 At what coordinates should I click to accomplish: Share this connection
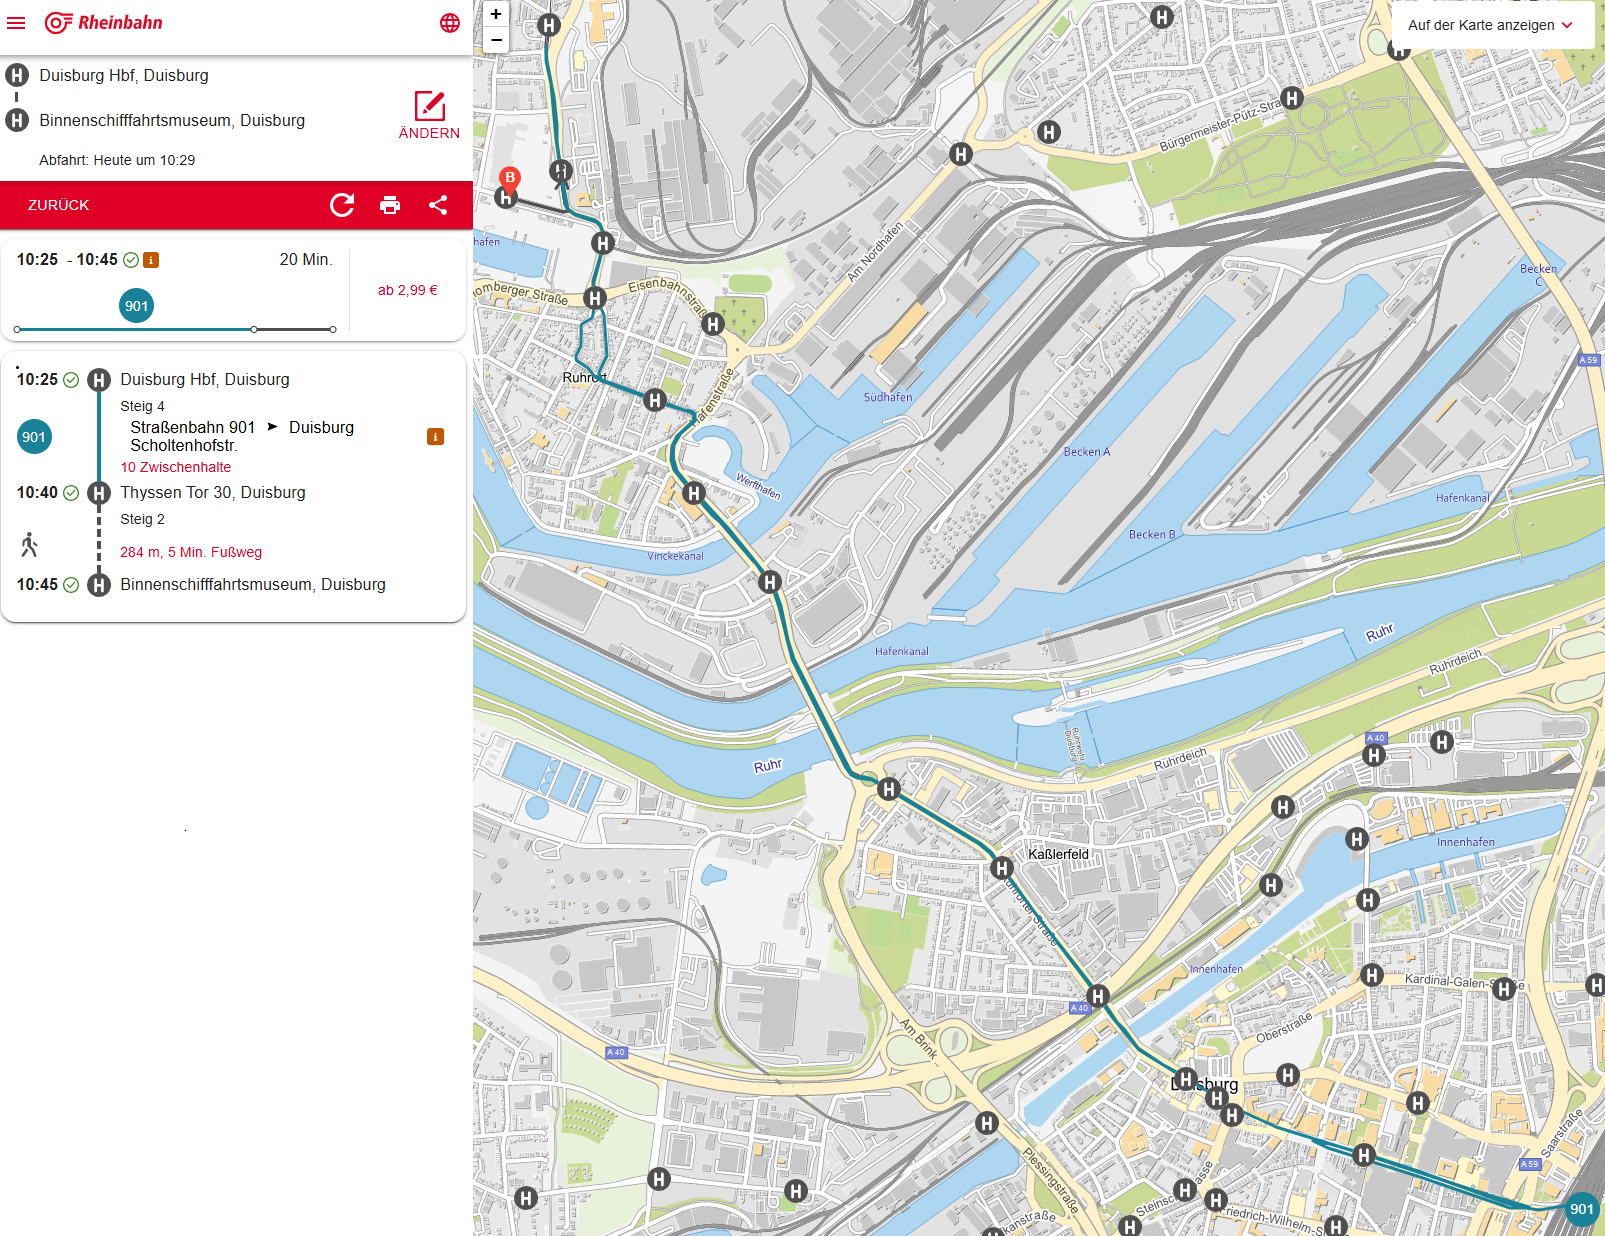tap(438, 205)
